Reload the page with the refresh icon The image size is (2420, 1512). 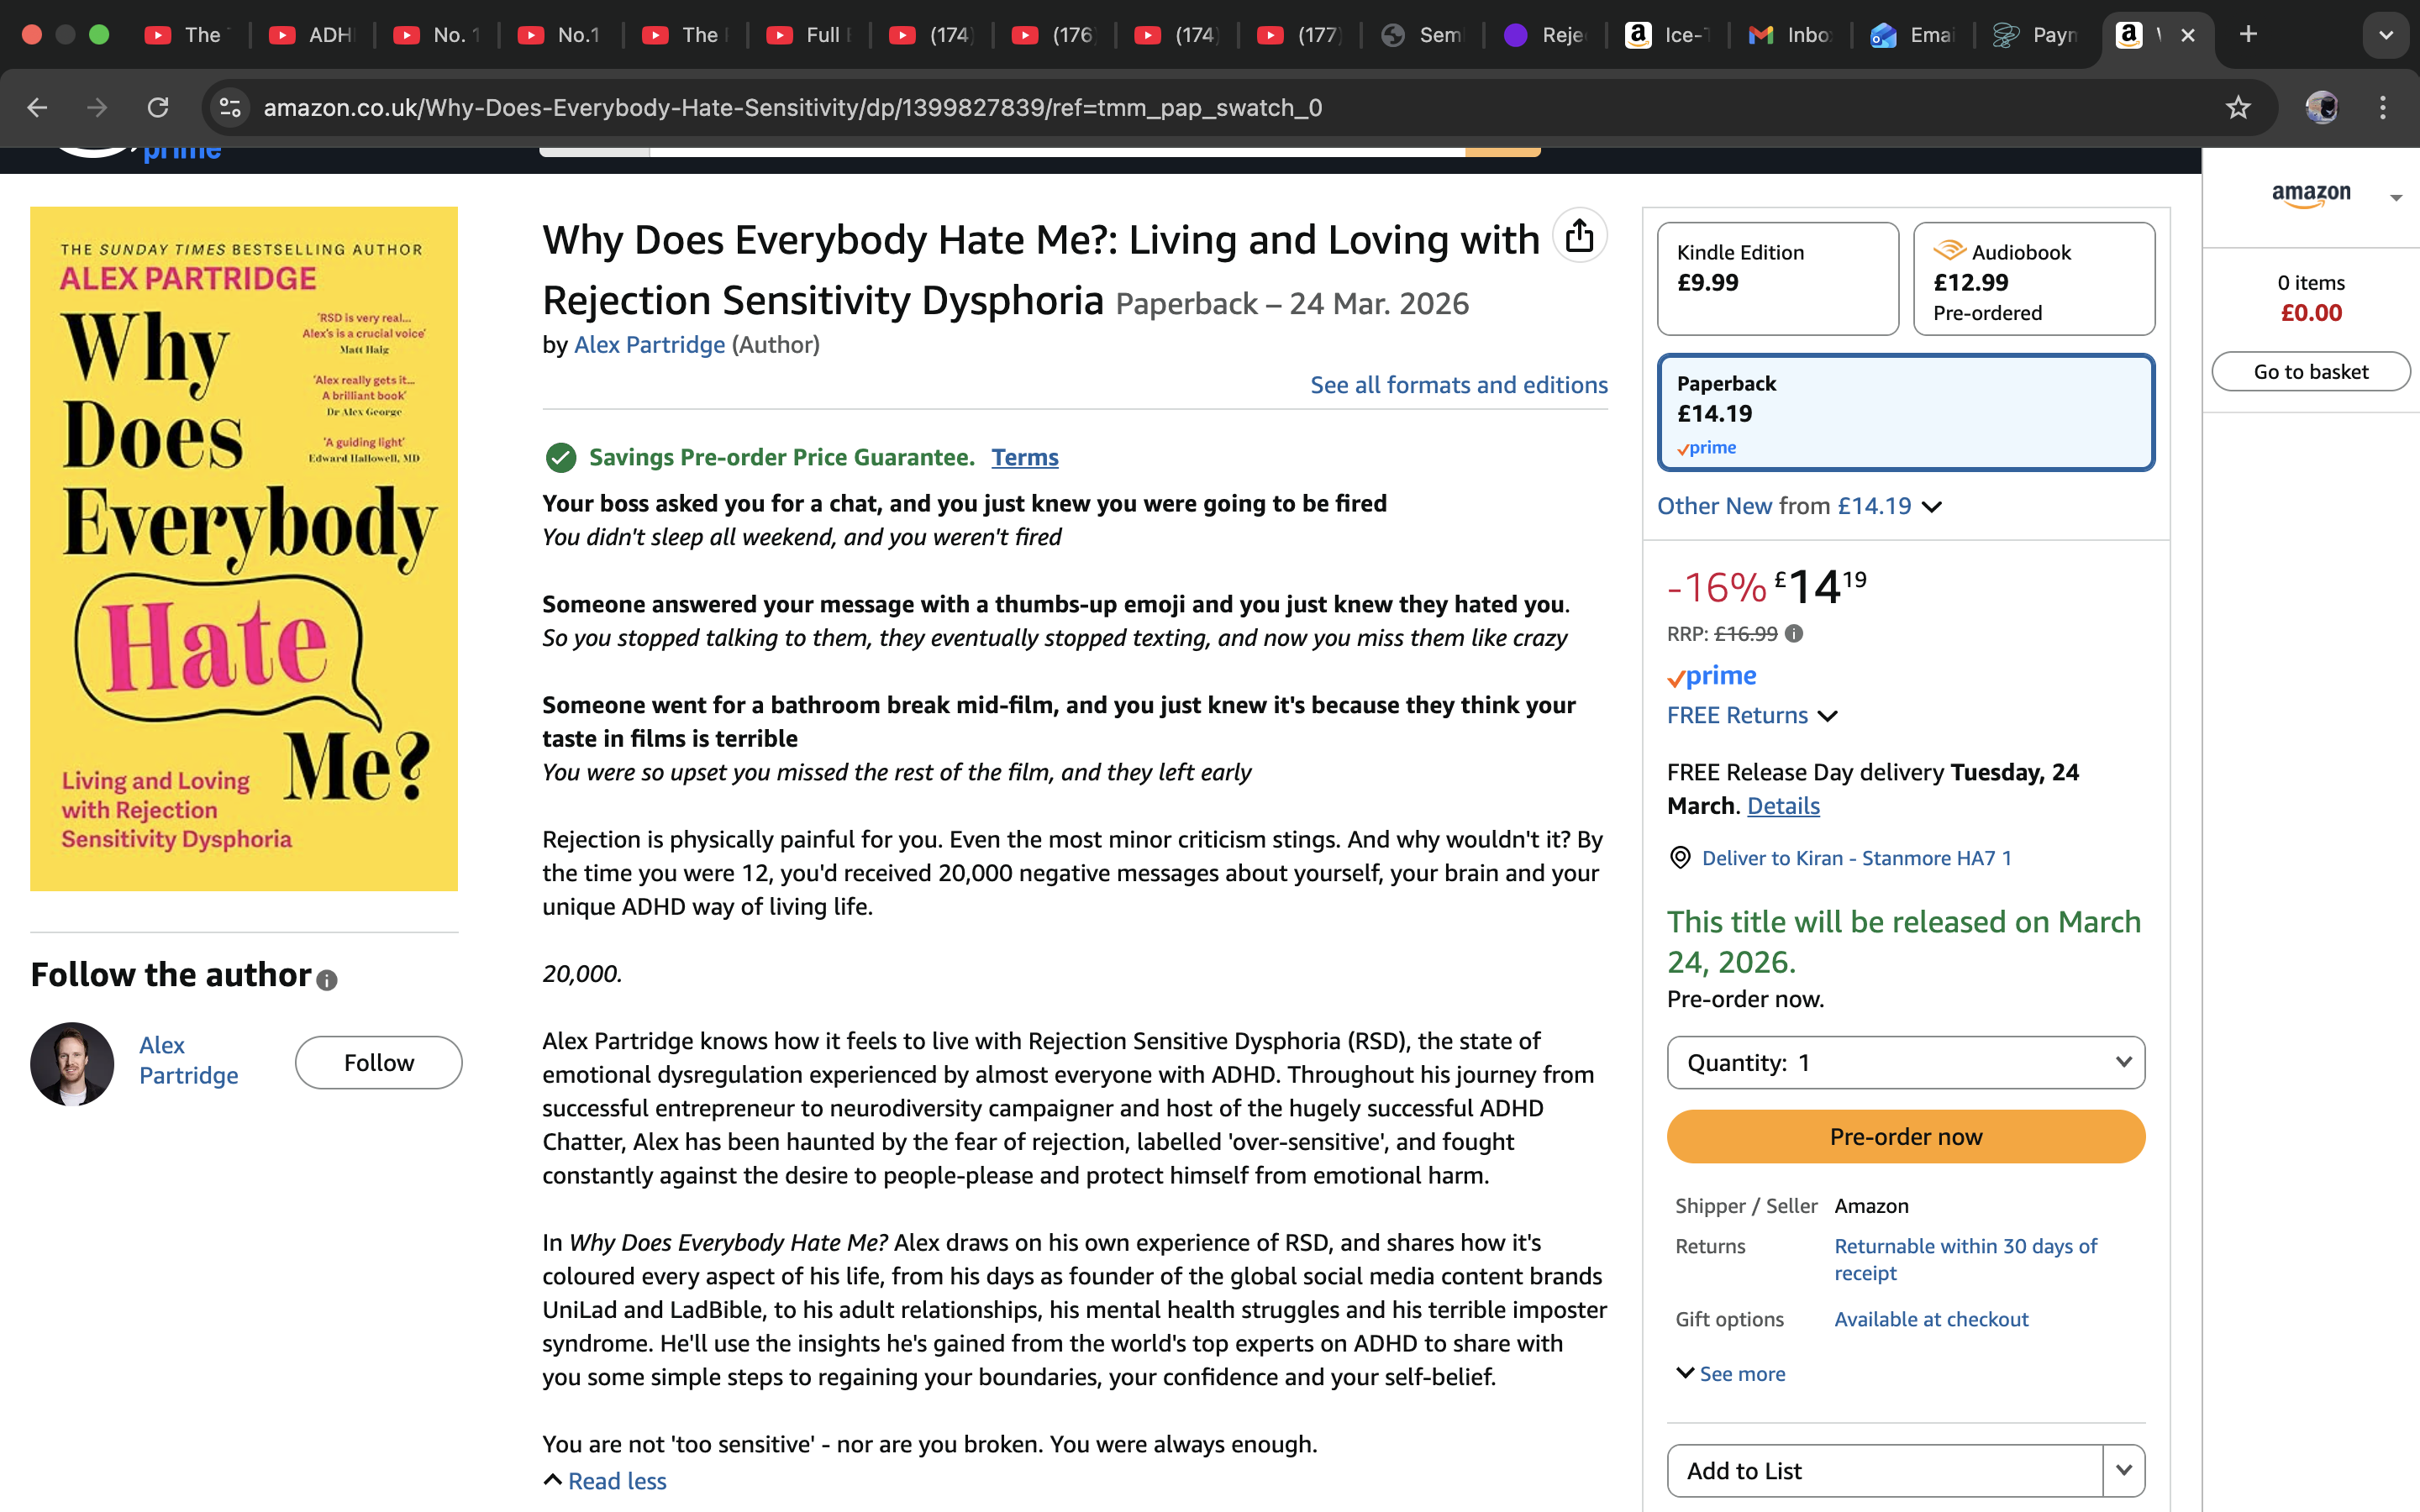pos(158,107)
